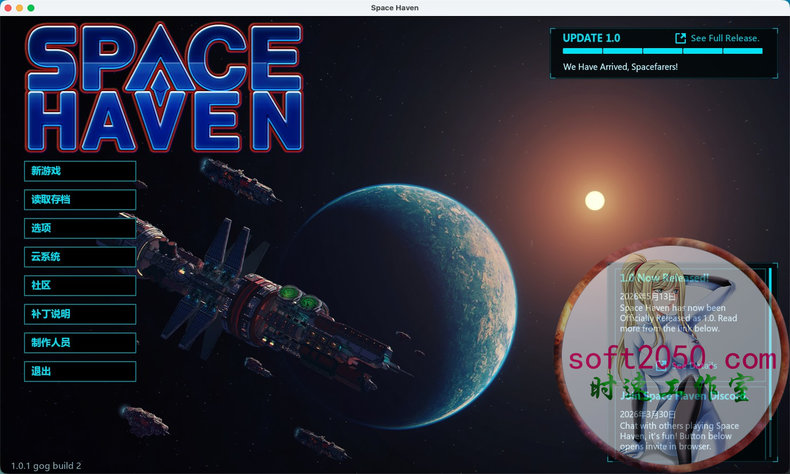Close the Space Haven window

point(8,8)
